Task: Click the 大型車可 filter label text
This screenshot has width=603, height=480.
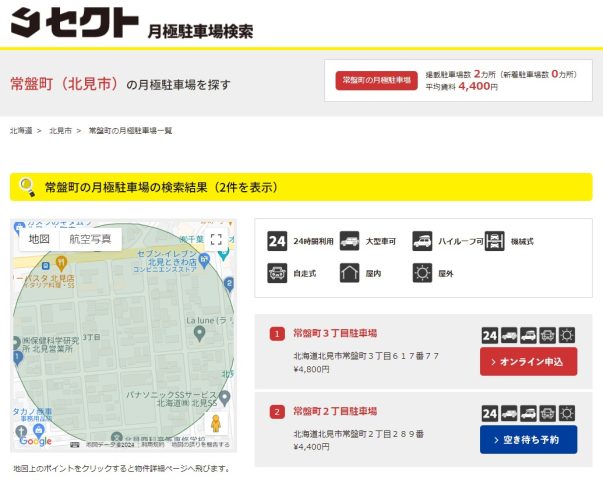Action: [x=381, y=241]
